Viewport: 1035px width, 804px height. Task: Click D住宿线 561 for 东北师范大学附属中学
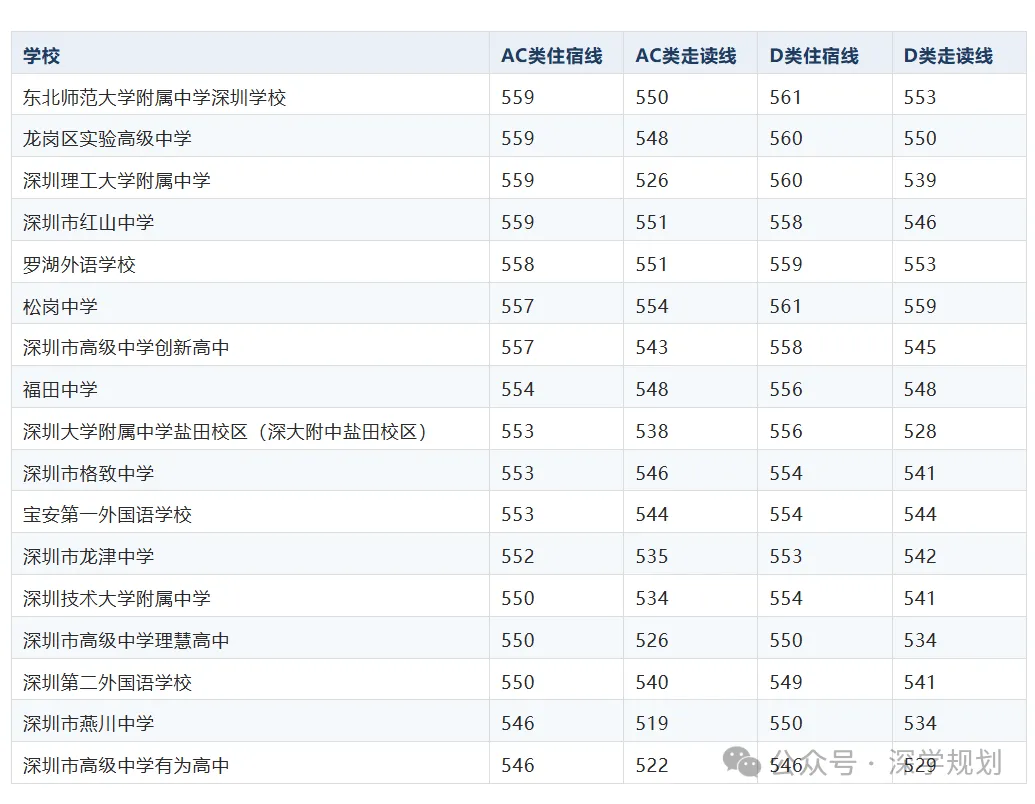pos(785,98)
